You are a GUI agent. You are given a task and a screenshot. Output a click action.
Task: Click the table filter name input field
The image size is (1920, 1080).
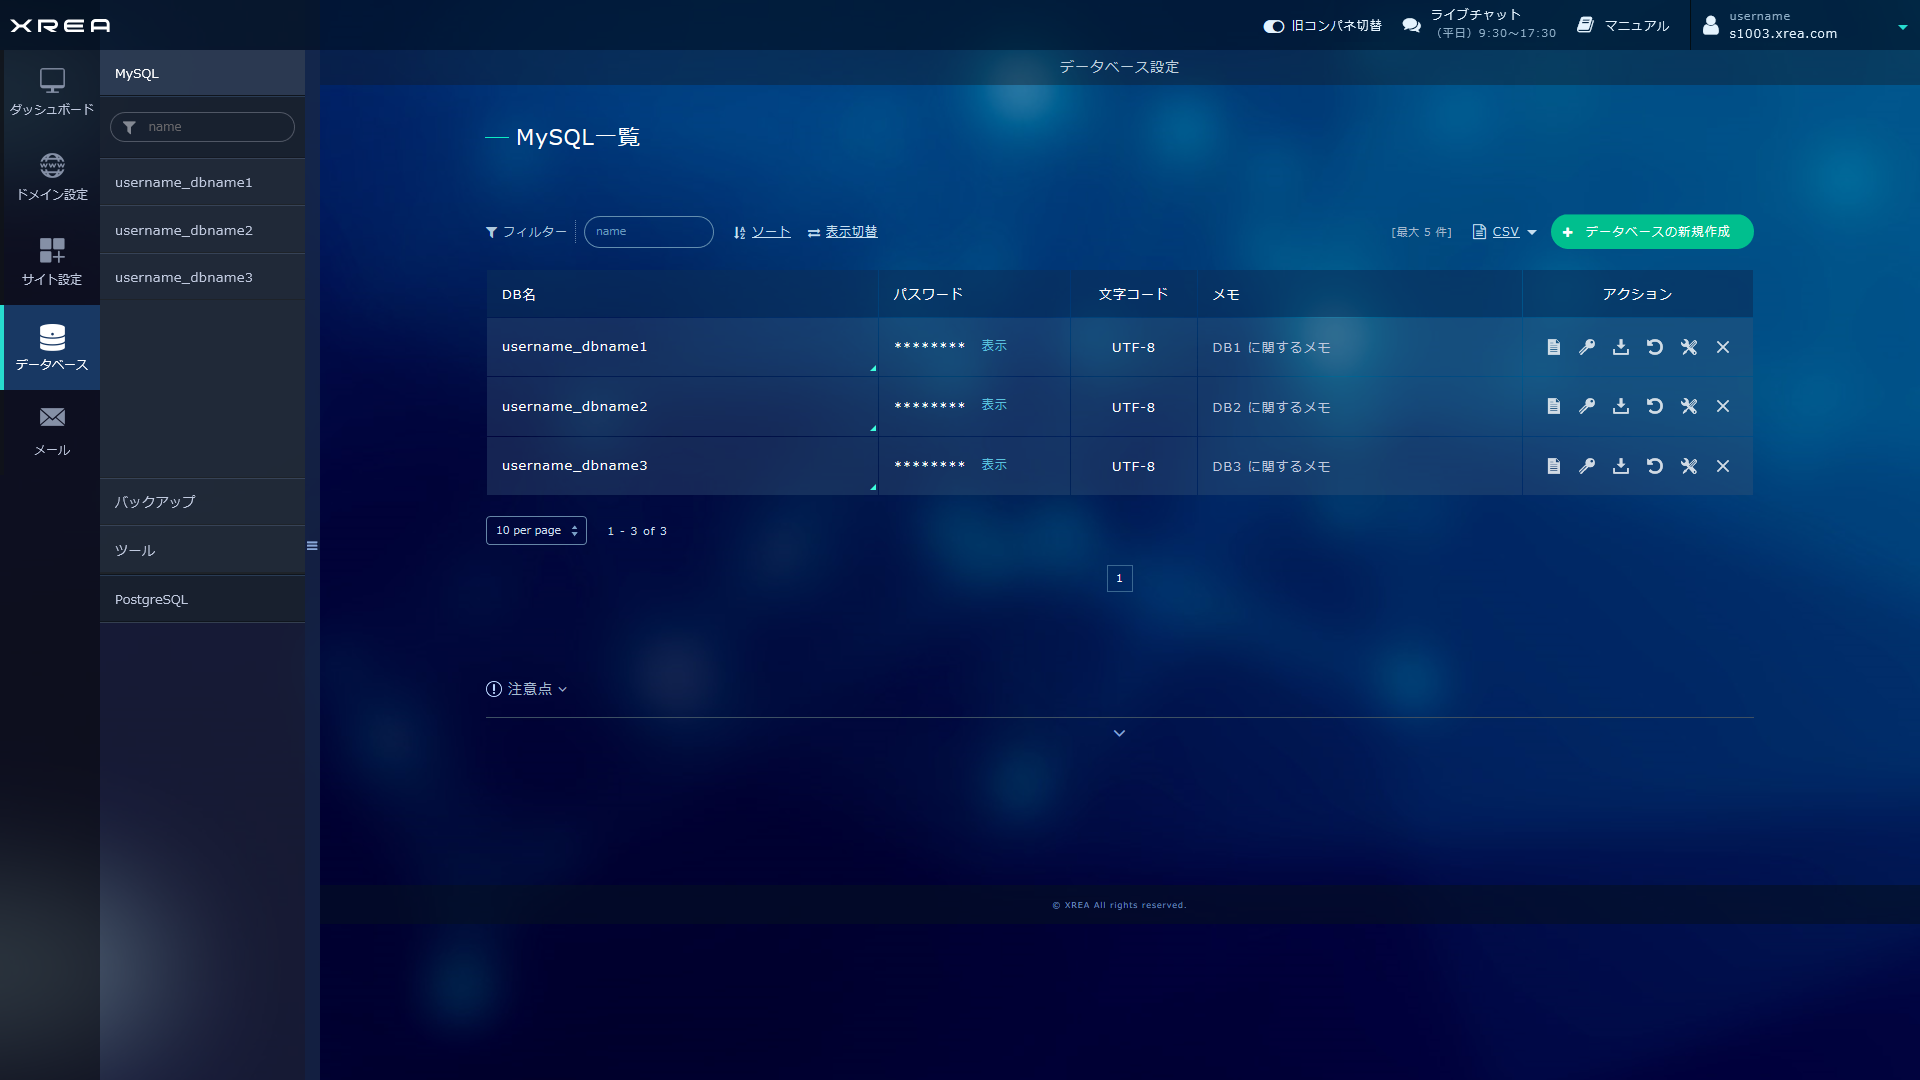tap(648, 232)
